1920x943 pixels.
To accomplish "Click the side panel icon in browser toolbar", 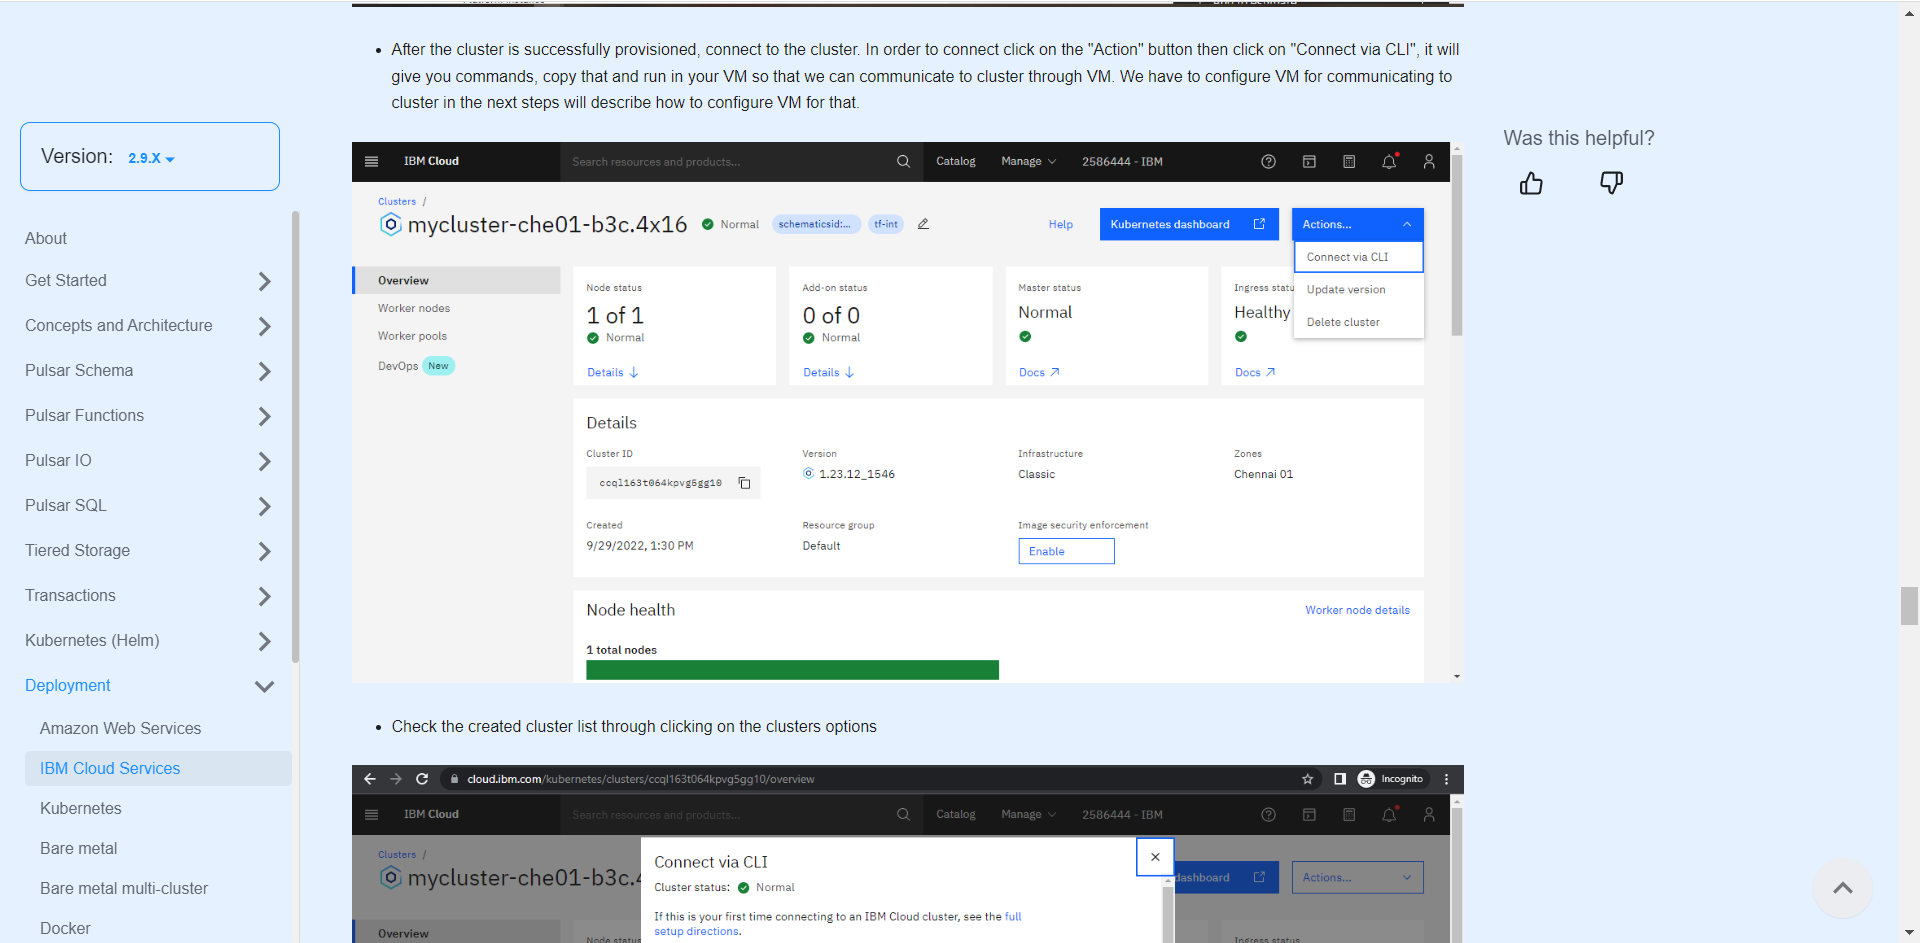I will tap(1340, 779).
